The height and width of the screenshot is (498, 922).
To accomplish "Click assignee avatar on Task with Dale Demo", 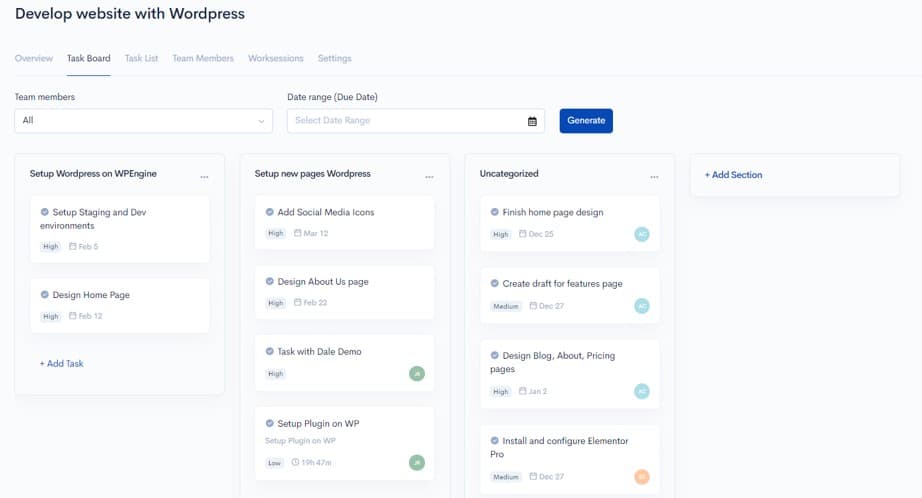I will 417,373.
